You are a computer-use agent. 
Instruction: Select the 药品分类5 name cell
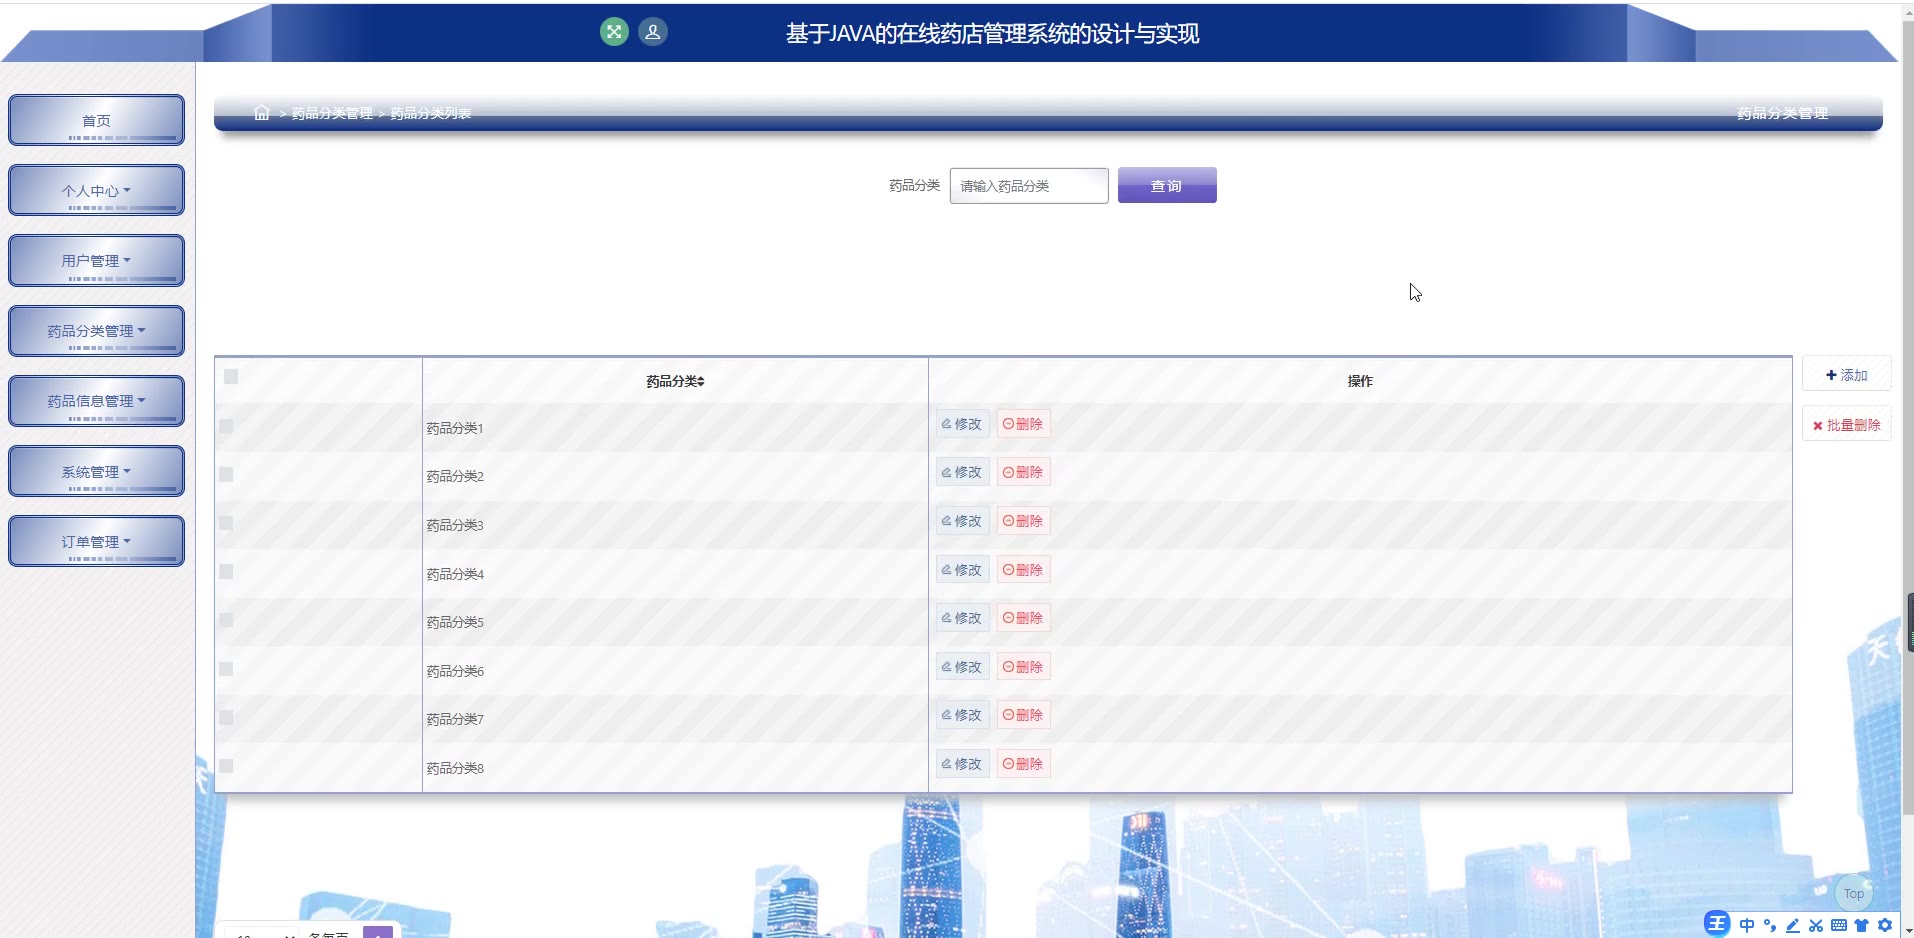[675, 622]
